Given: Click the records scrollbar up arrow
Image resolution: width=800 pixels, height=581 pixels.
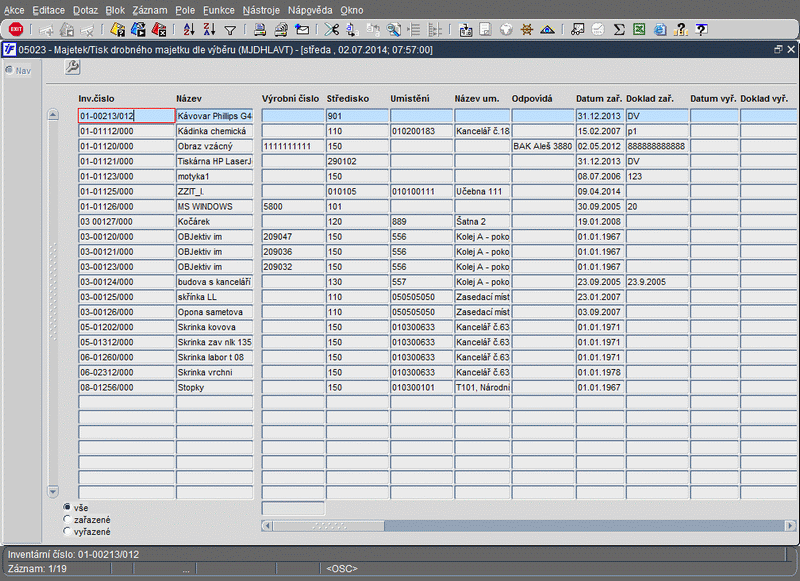Looking at the screenshot, I should click(53, 115).
